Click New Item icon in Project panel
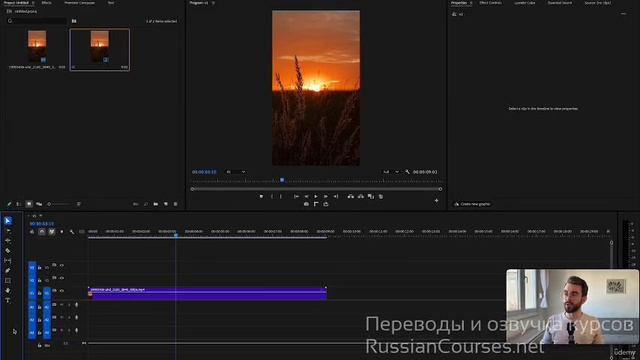The image size is (640, 360). point(166,204)
